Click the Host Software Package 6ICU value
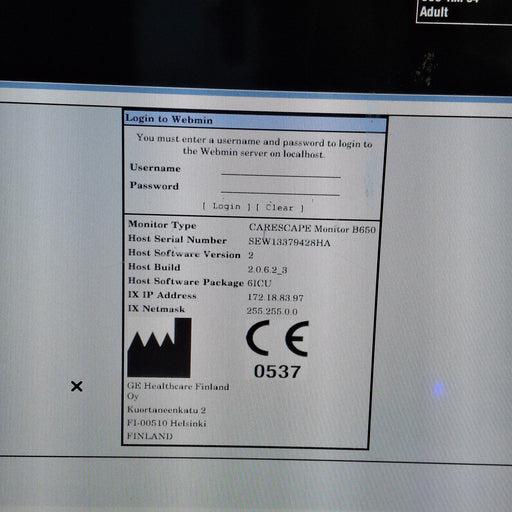The width and height of the screenshot is (512, 512). (x=259, y=283)
